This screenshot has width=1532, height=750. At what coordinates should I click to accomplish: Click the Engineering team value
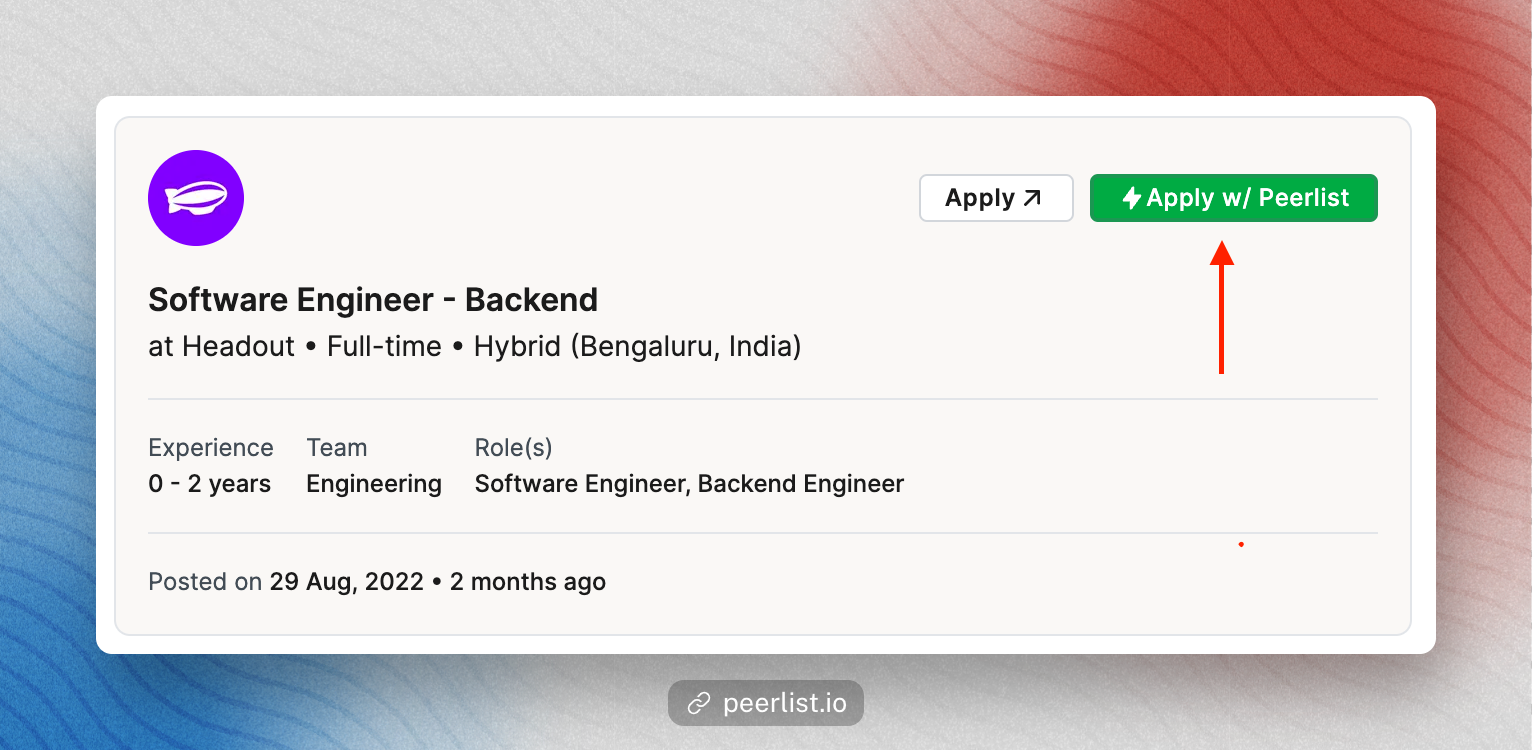click(374, 485)
